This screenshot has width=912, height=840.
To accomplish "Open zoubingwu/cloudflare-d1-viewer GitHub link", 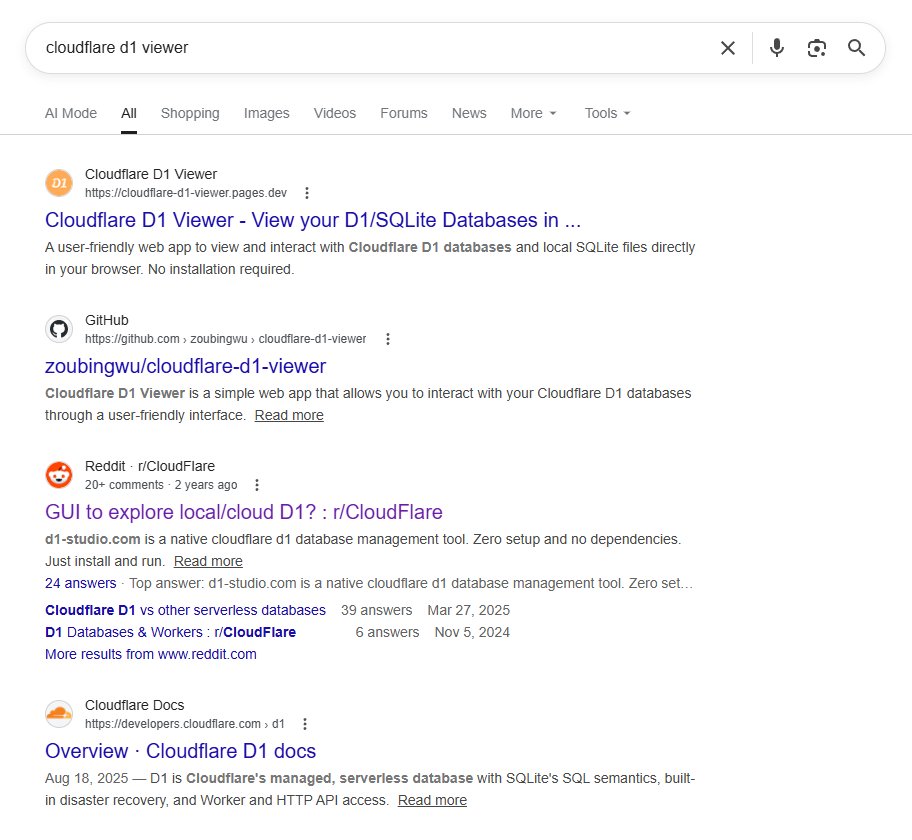I will (x=186, y=366).
